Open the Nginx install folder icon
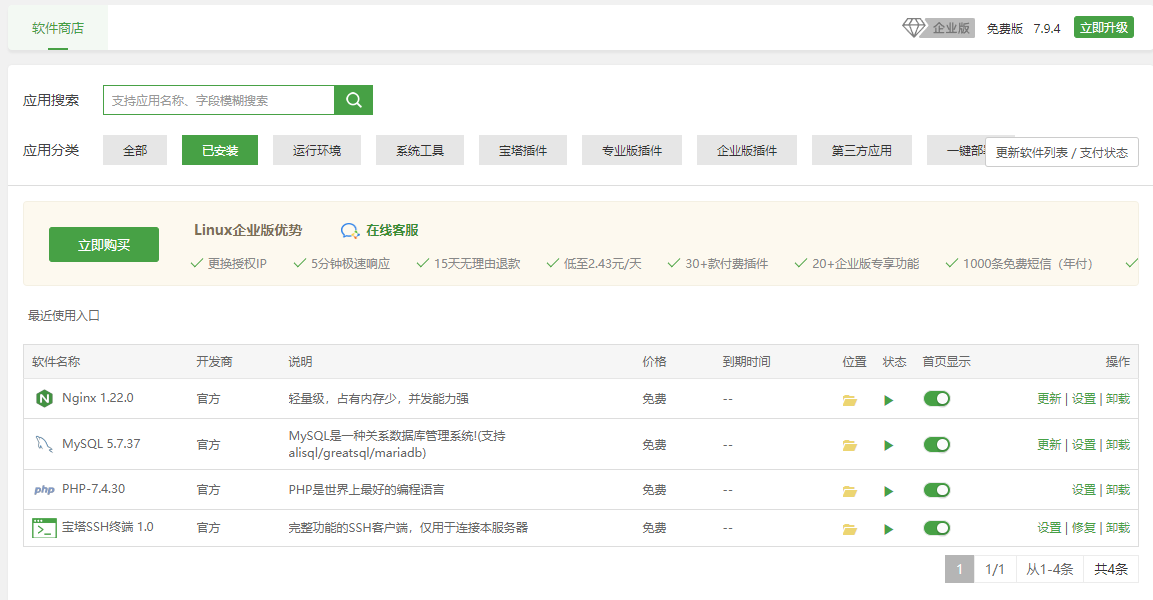The image size is (1153, 600). [850, 400]
